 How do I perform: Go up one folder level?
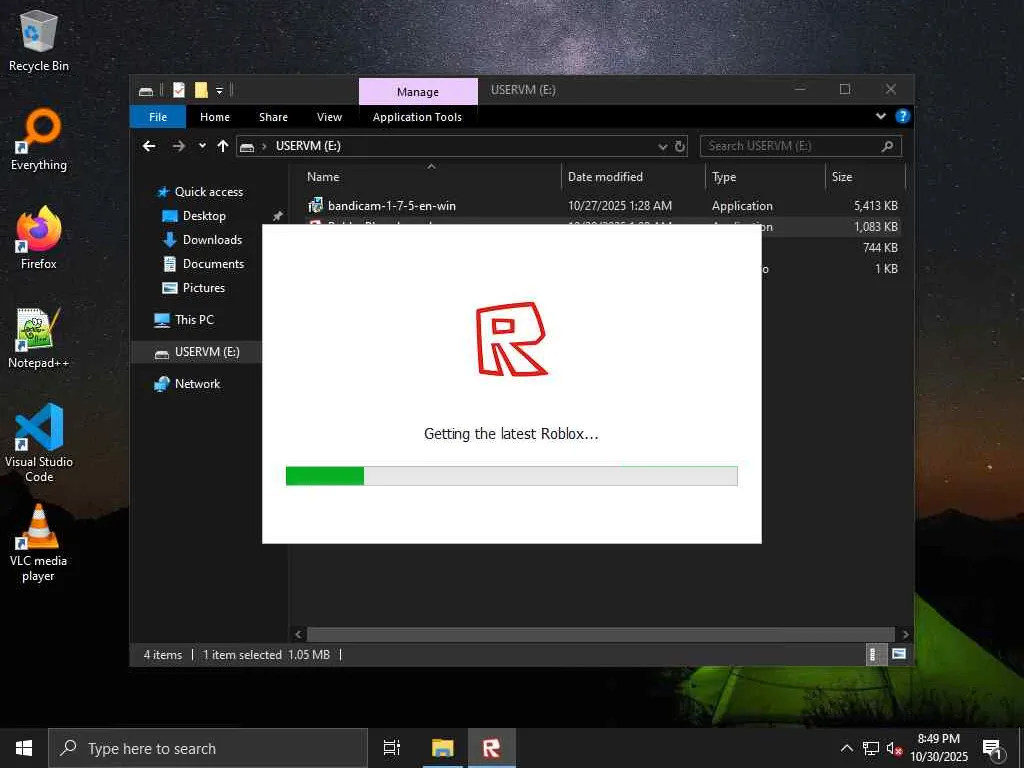[223, 146]
